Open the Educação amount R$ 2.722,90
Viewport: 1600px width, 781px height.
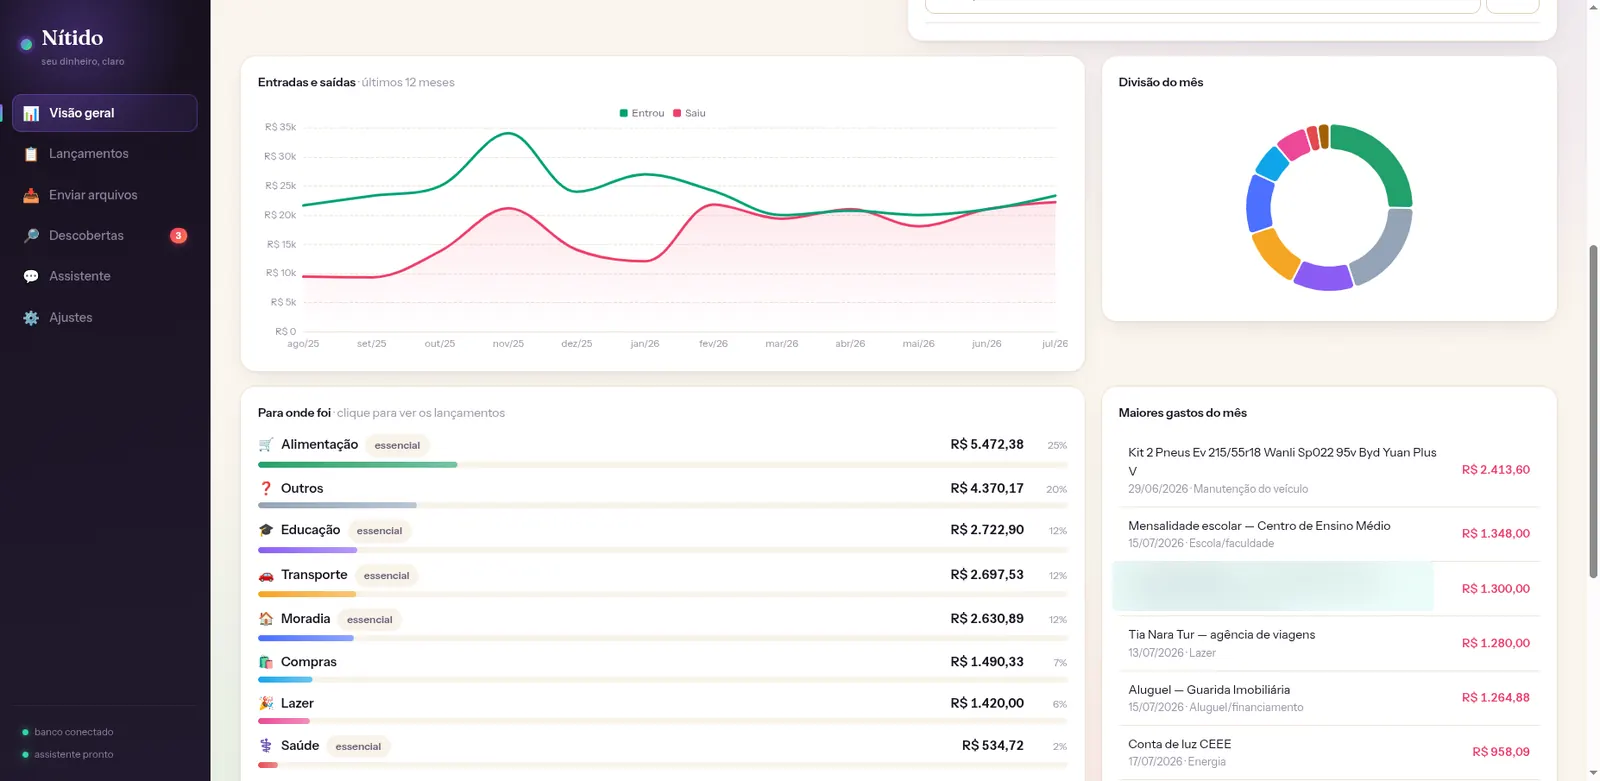[986, 530]
